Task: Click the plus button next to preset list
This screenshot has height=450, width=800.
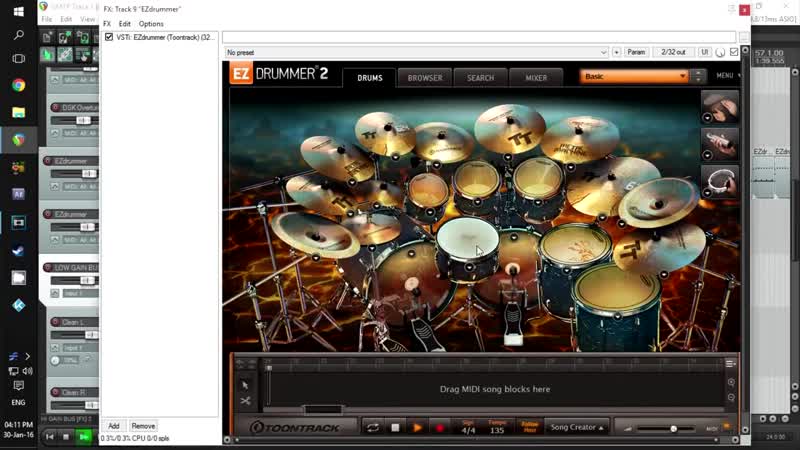Action: (x=616, y=53)
